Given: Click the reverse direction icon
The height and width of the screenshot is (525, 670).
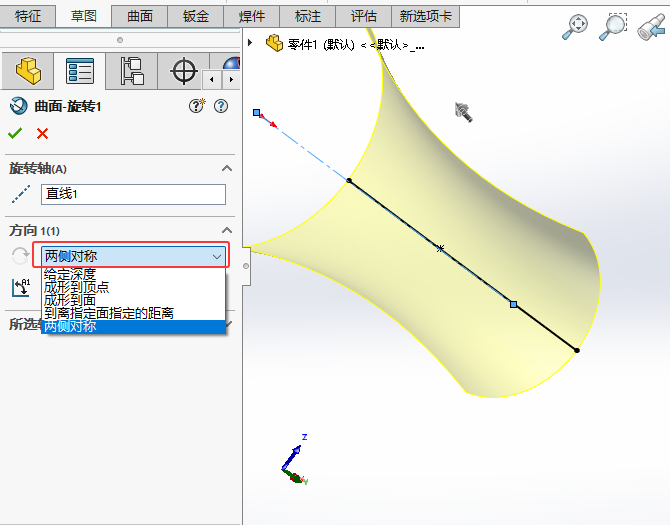Looking at the screenshot, I should click(20, 256).
